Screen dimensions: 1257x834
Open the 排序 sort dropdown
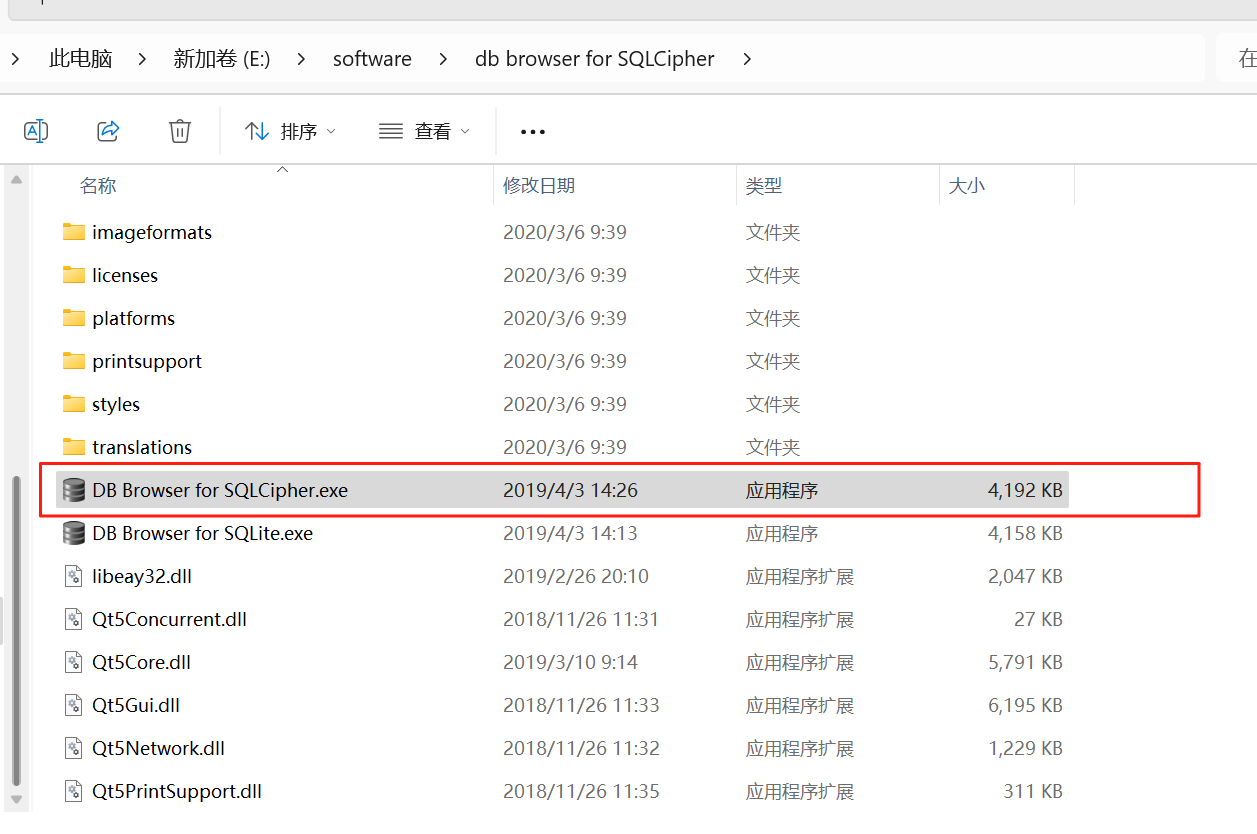click(x=291, y=131)
